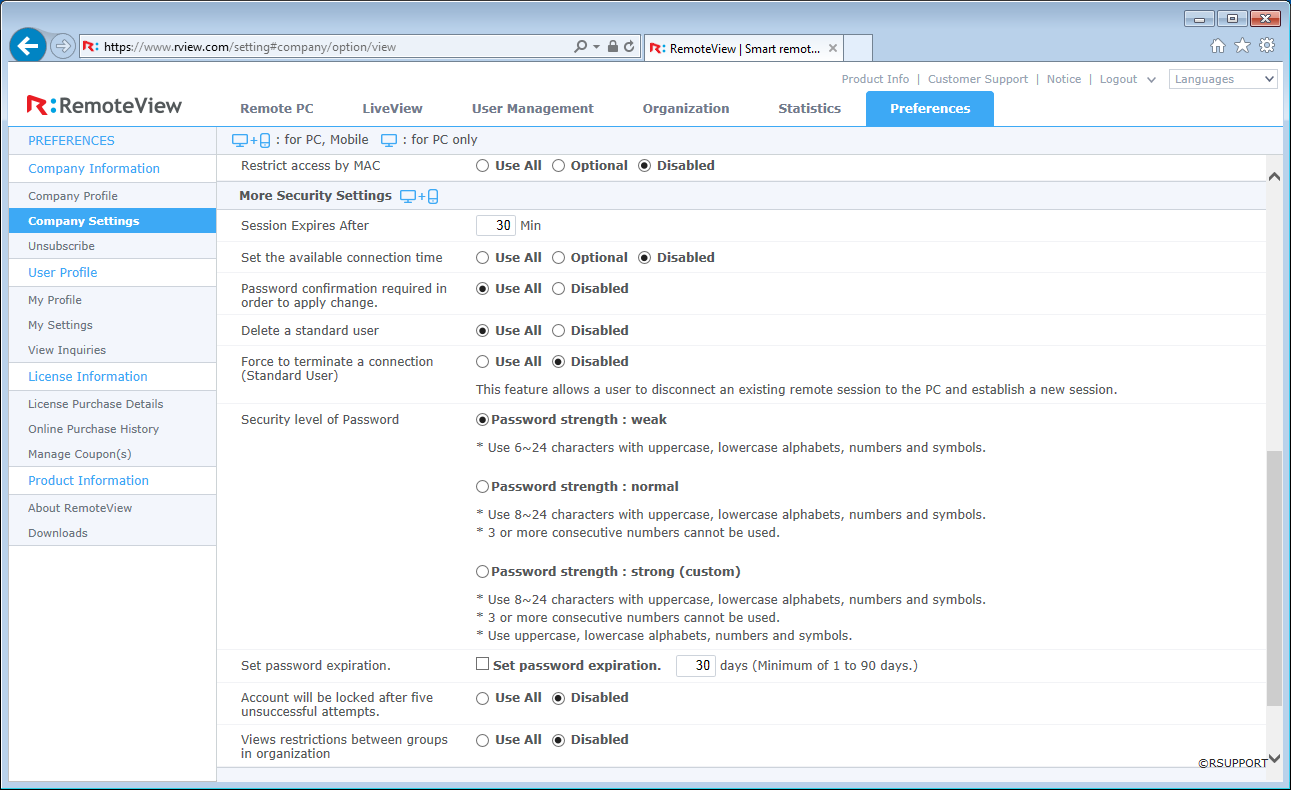Open the LiveView tab
This screenshot has width=1291, height=790.
392,108
